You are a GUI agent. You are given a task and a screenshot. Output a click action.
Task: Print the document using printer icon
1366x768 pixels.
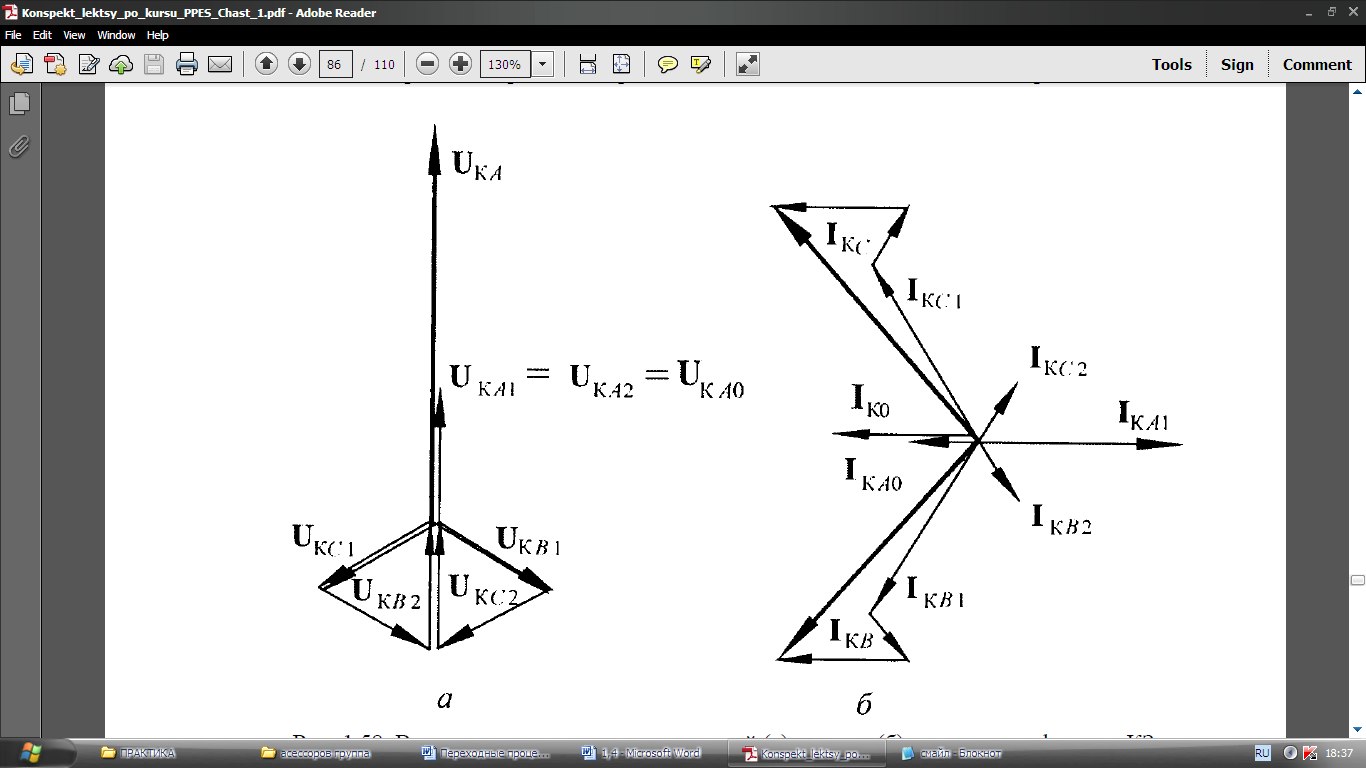[x=187, y=64]
